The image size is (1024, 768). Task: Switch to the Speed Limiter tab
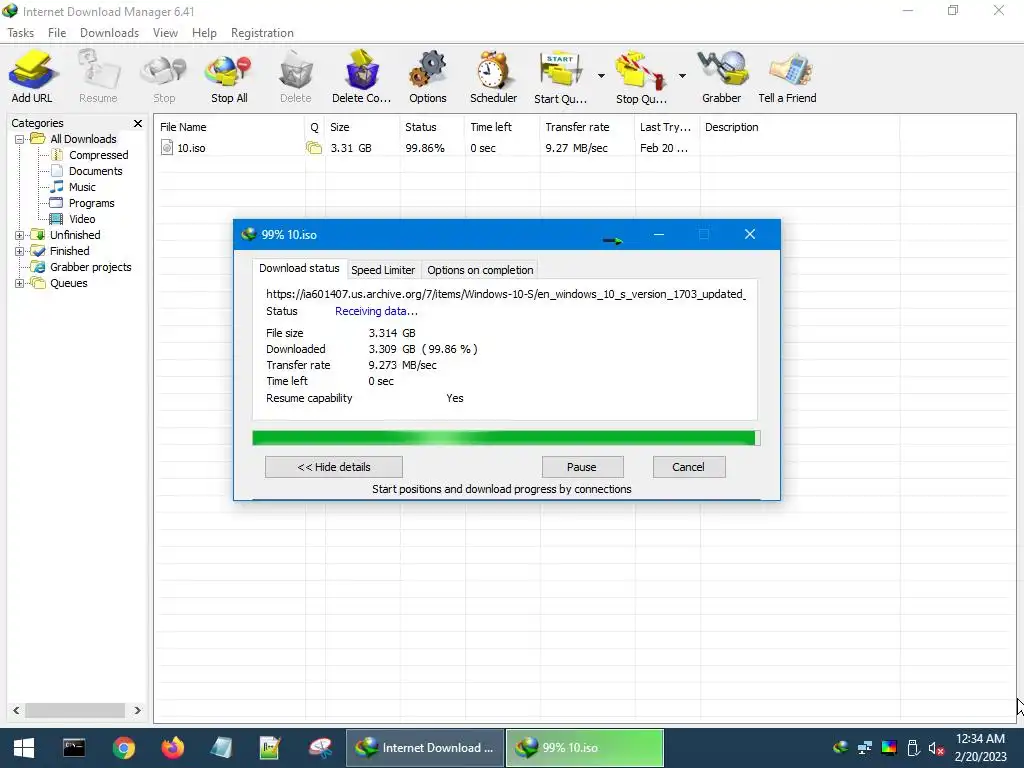click(x=383, y=270)
